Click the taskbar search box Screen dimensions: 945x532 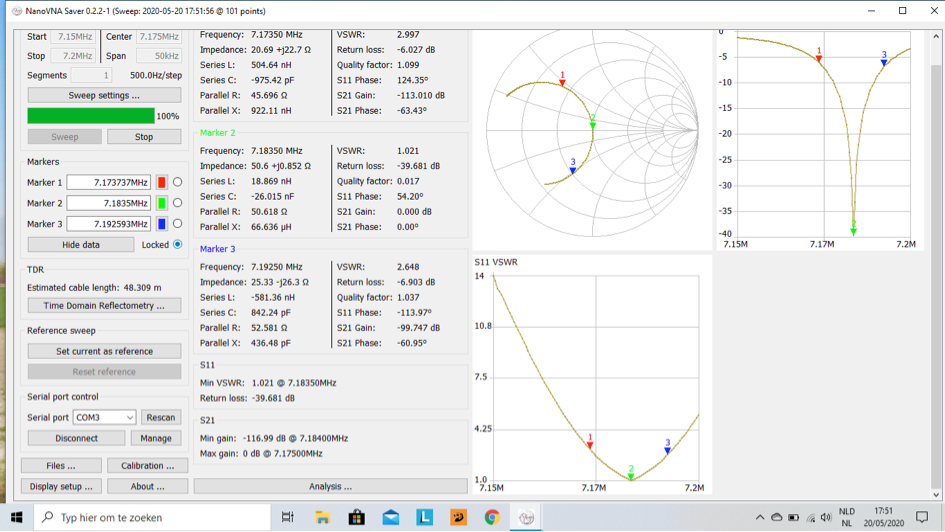[152, 517]
